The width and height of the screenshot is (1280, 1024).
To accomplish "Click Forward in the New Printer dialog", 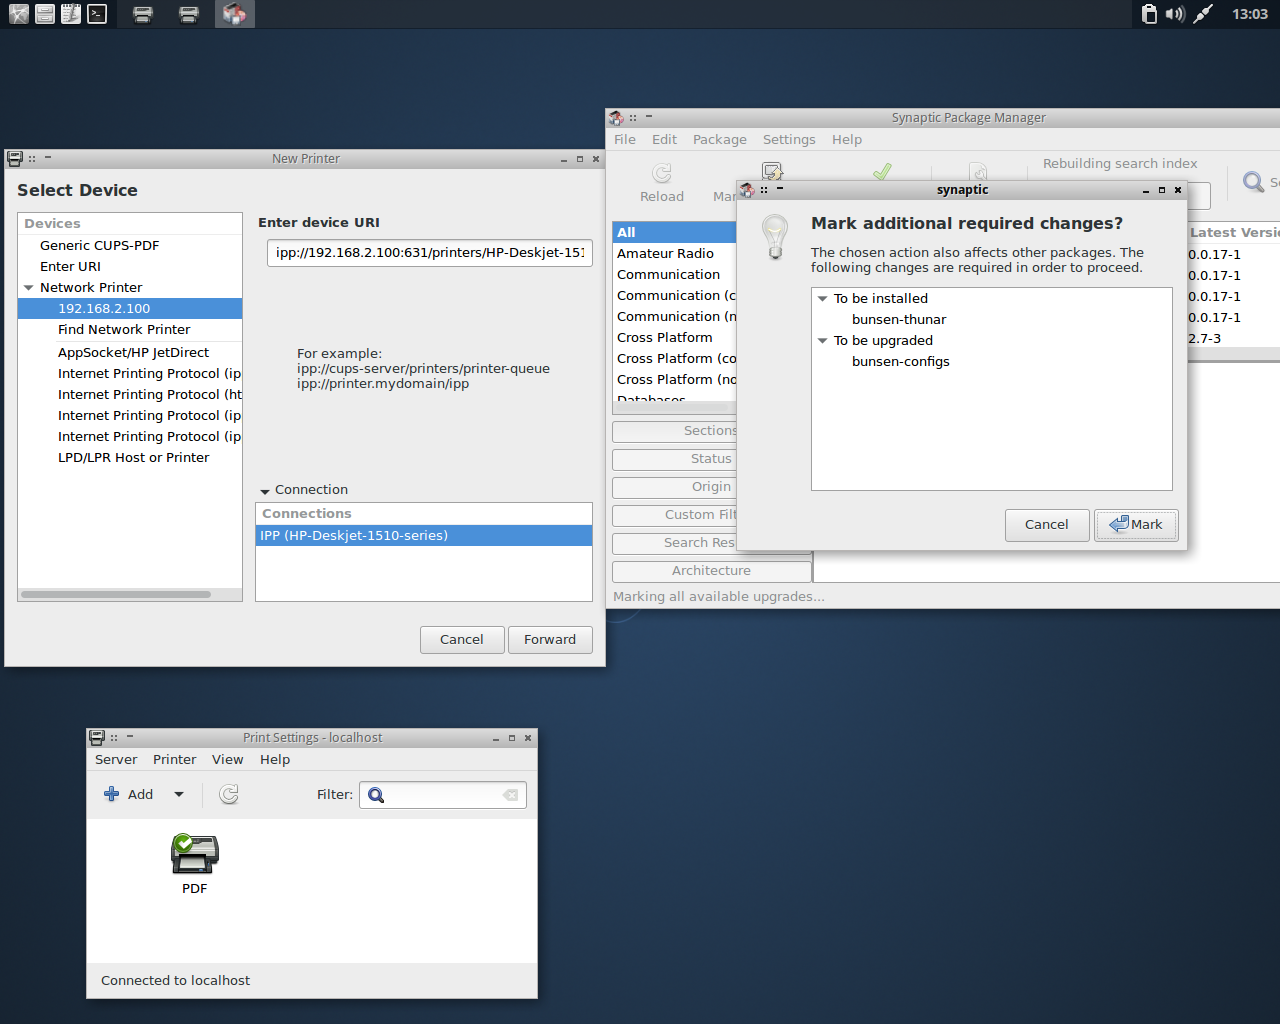I will pos(550,640).
